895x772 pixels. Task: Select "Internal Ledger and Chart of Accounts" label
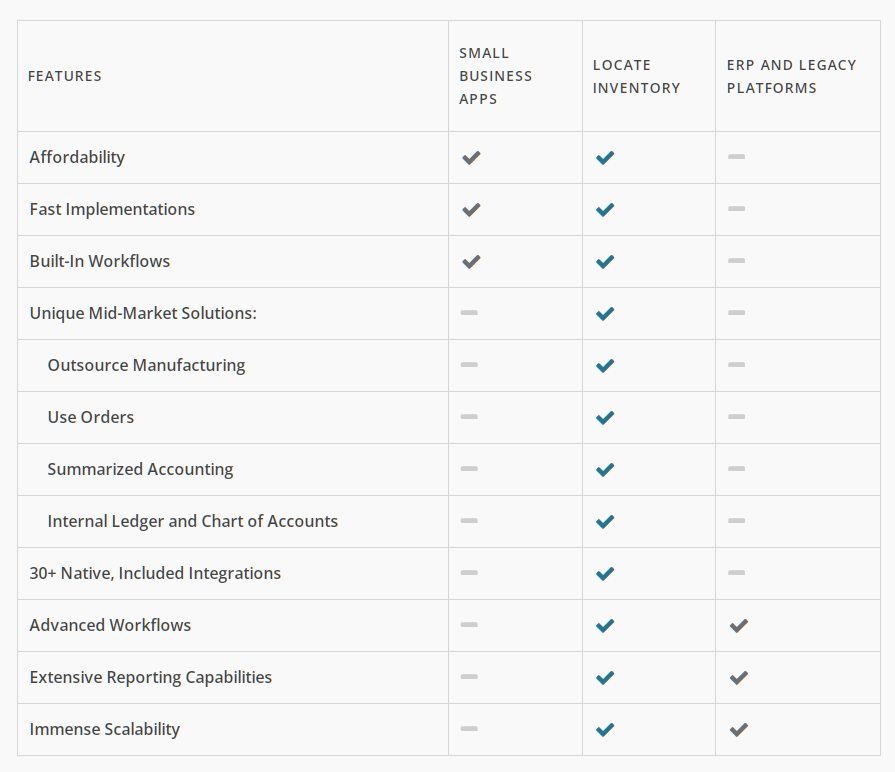point(193,521)
